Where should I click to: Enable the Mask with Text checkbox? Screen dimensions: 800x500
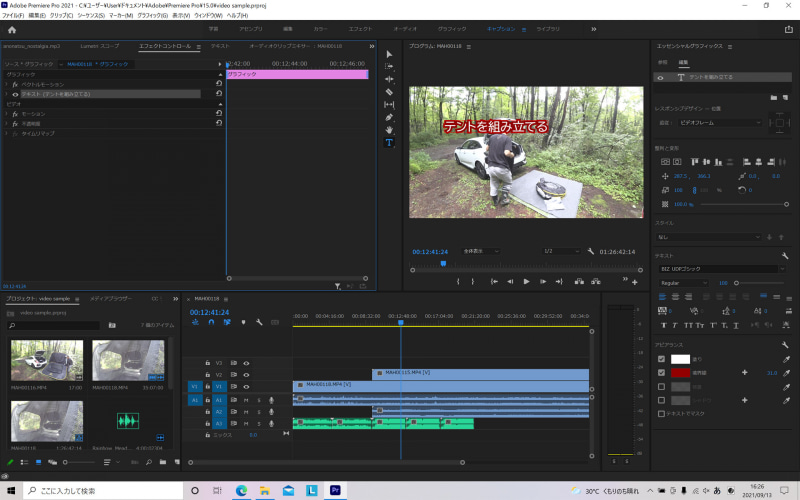(x=661, y=414)
